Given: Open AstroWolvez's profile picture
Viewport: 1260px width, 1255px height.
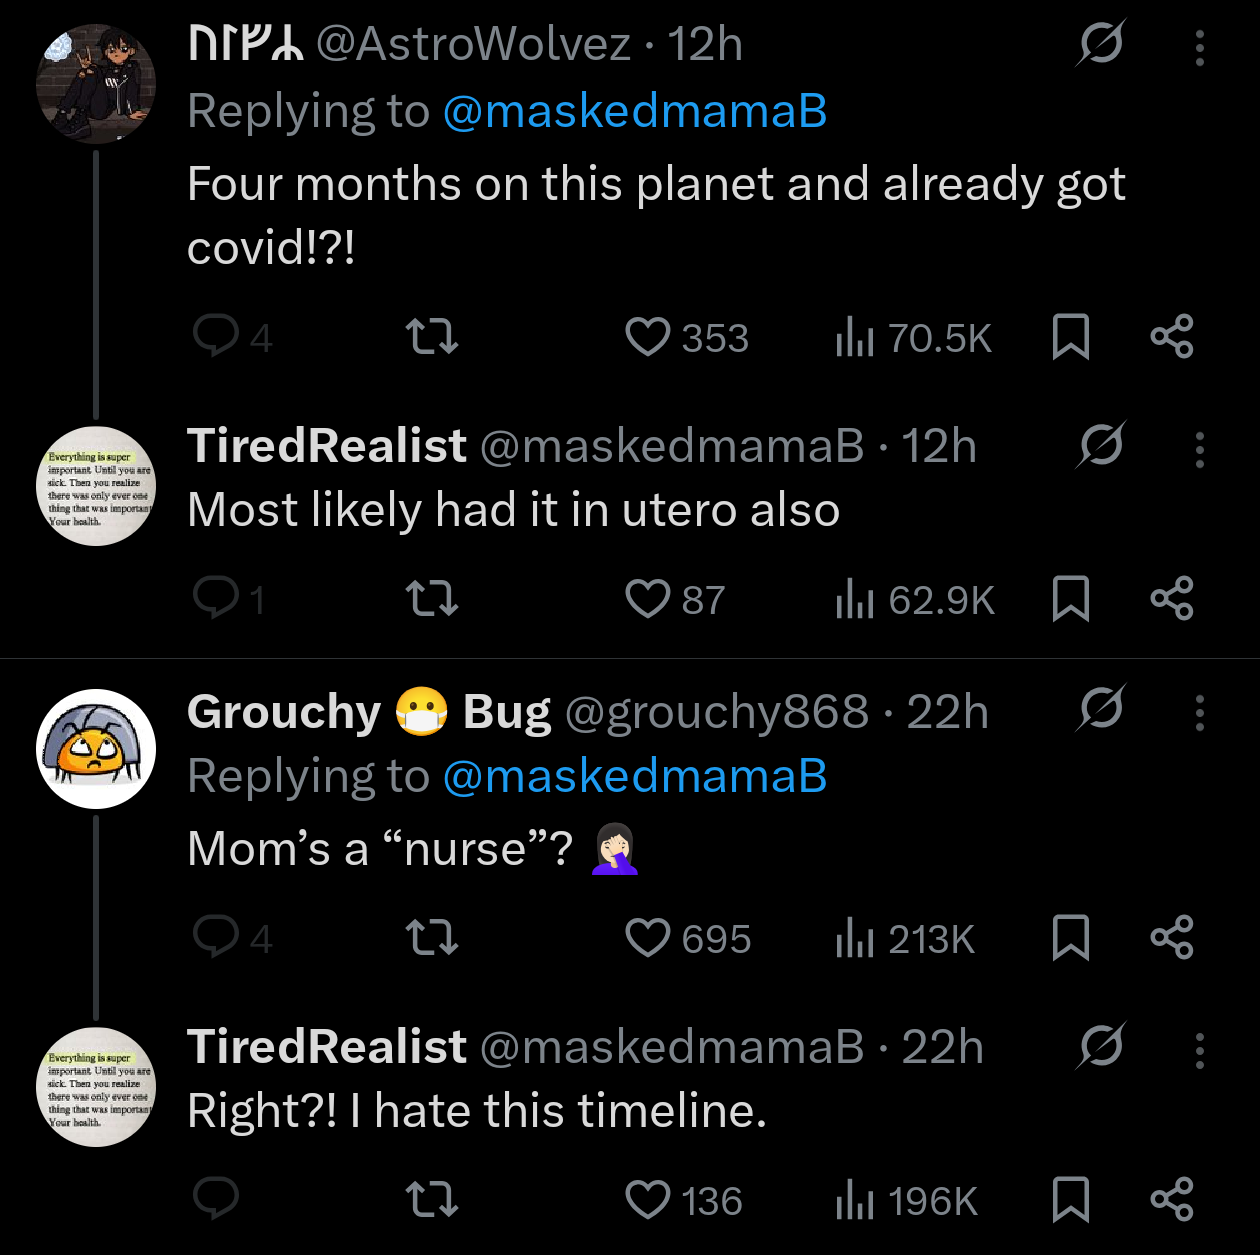Looking at the screenshot, I should [96, 84].
